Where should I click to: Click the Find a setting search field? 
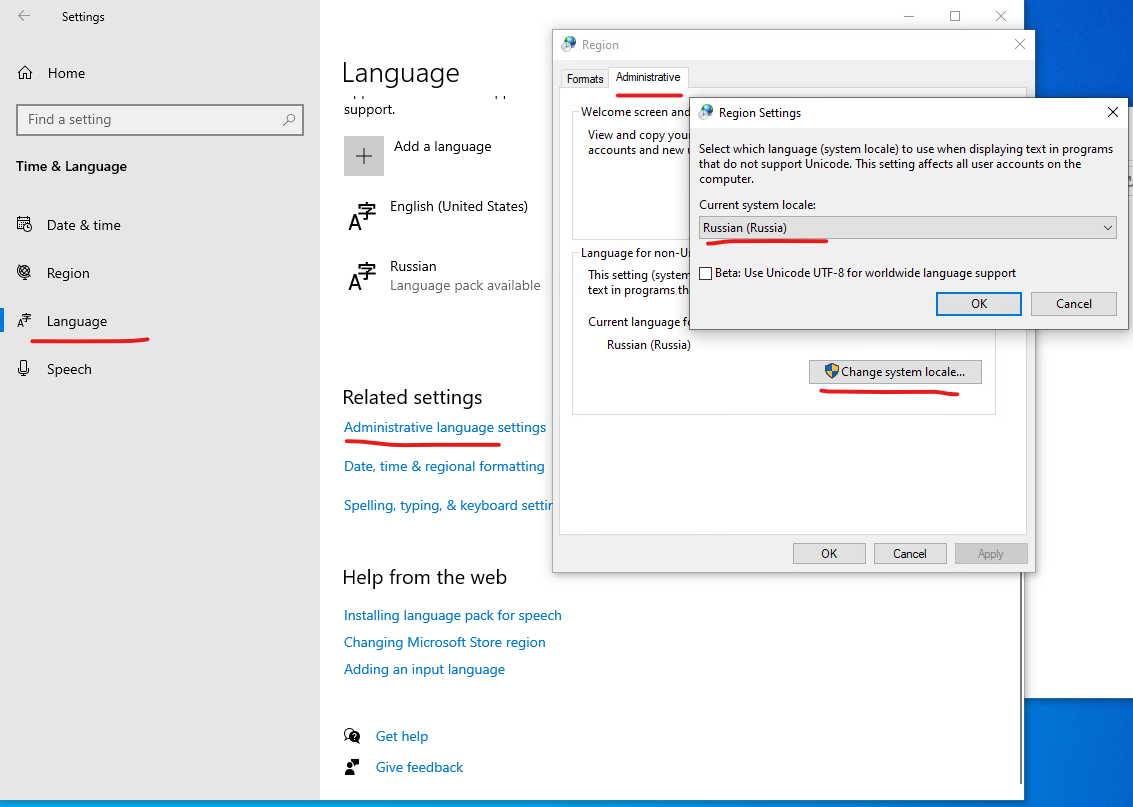click(x=160, y=119)
